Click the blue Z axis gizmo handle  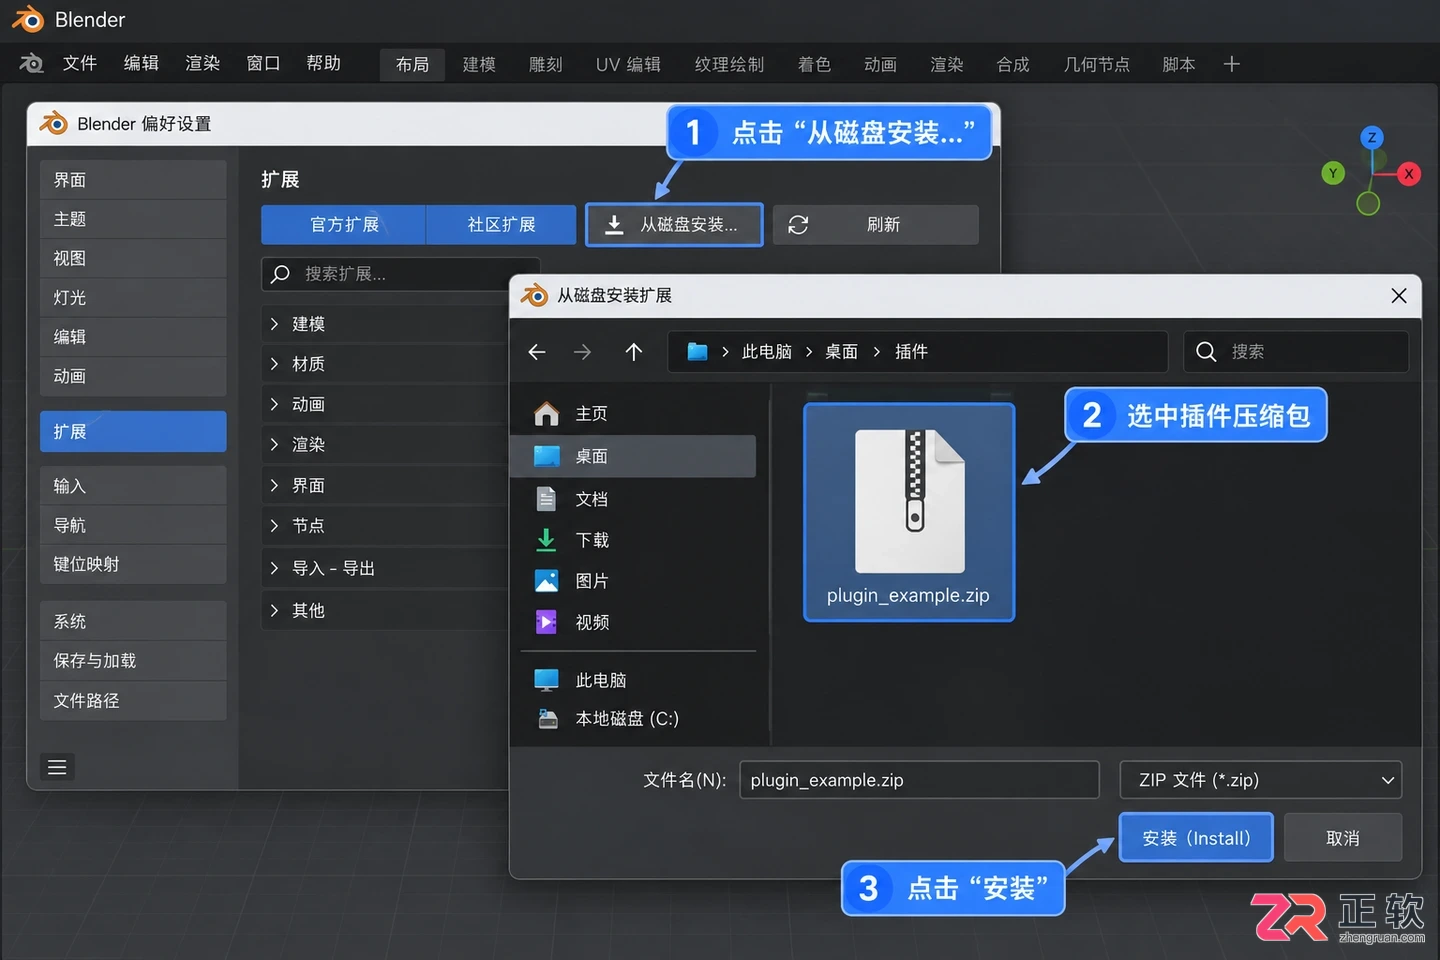tap(1372, 137)
